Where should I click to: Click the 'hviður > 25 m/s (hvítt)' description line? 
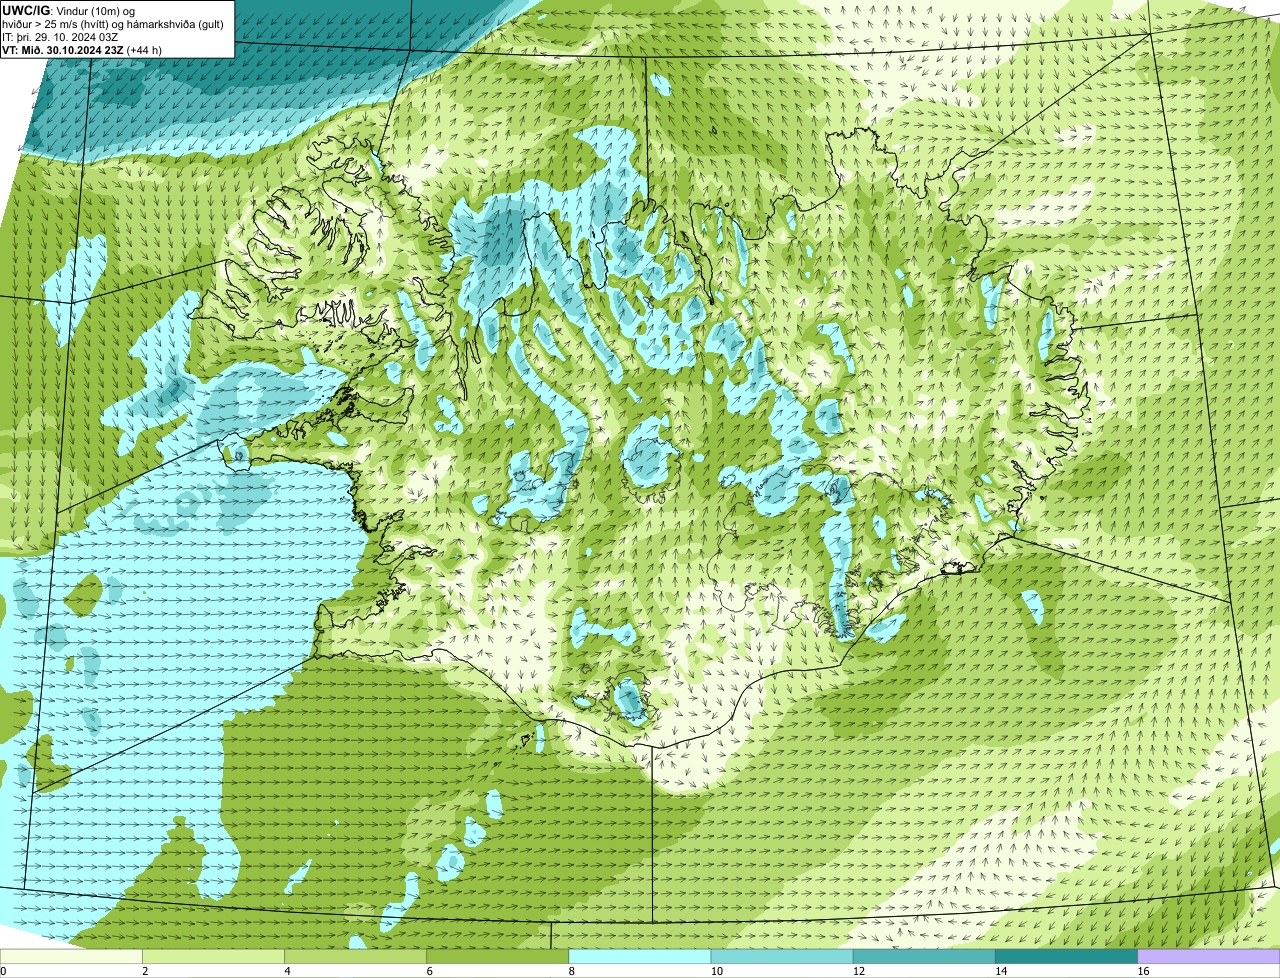point(113,24)
